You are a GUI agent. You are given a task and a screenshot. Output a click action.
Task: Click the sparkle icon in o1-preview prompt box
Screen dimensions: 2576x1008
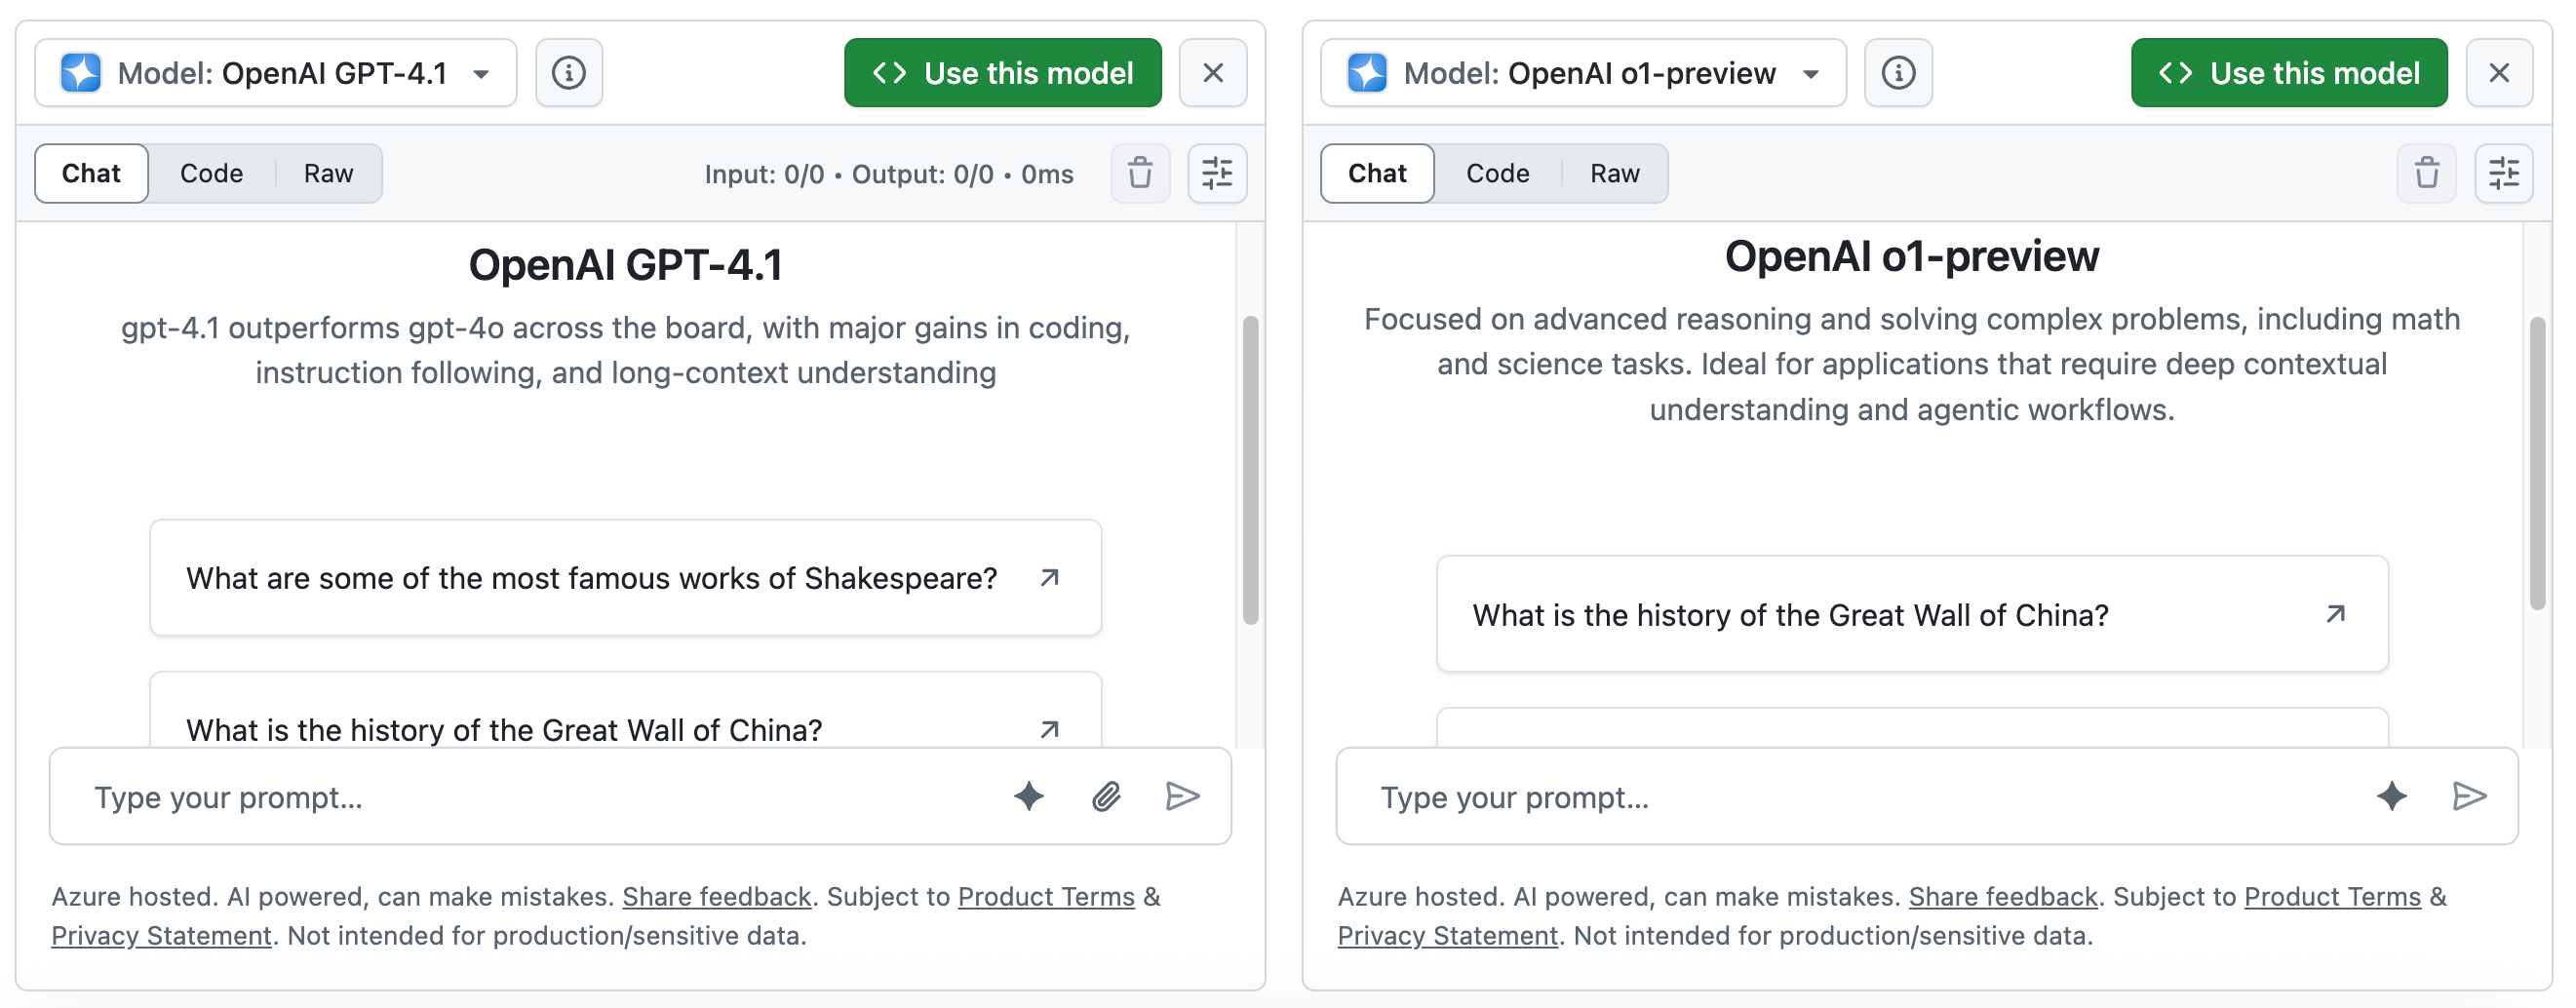click(2391, 796)
